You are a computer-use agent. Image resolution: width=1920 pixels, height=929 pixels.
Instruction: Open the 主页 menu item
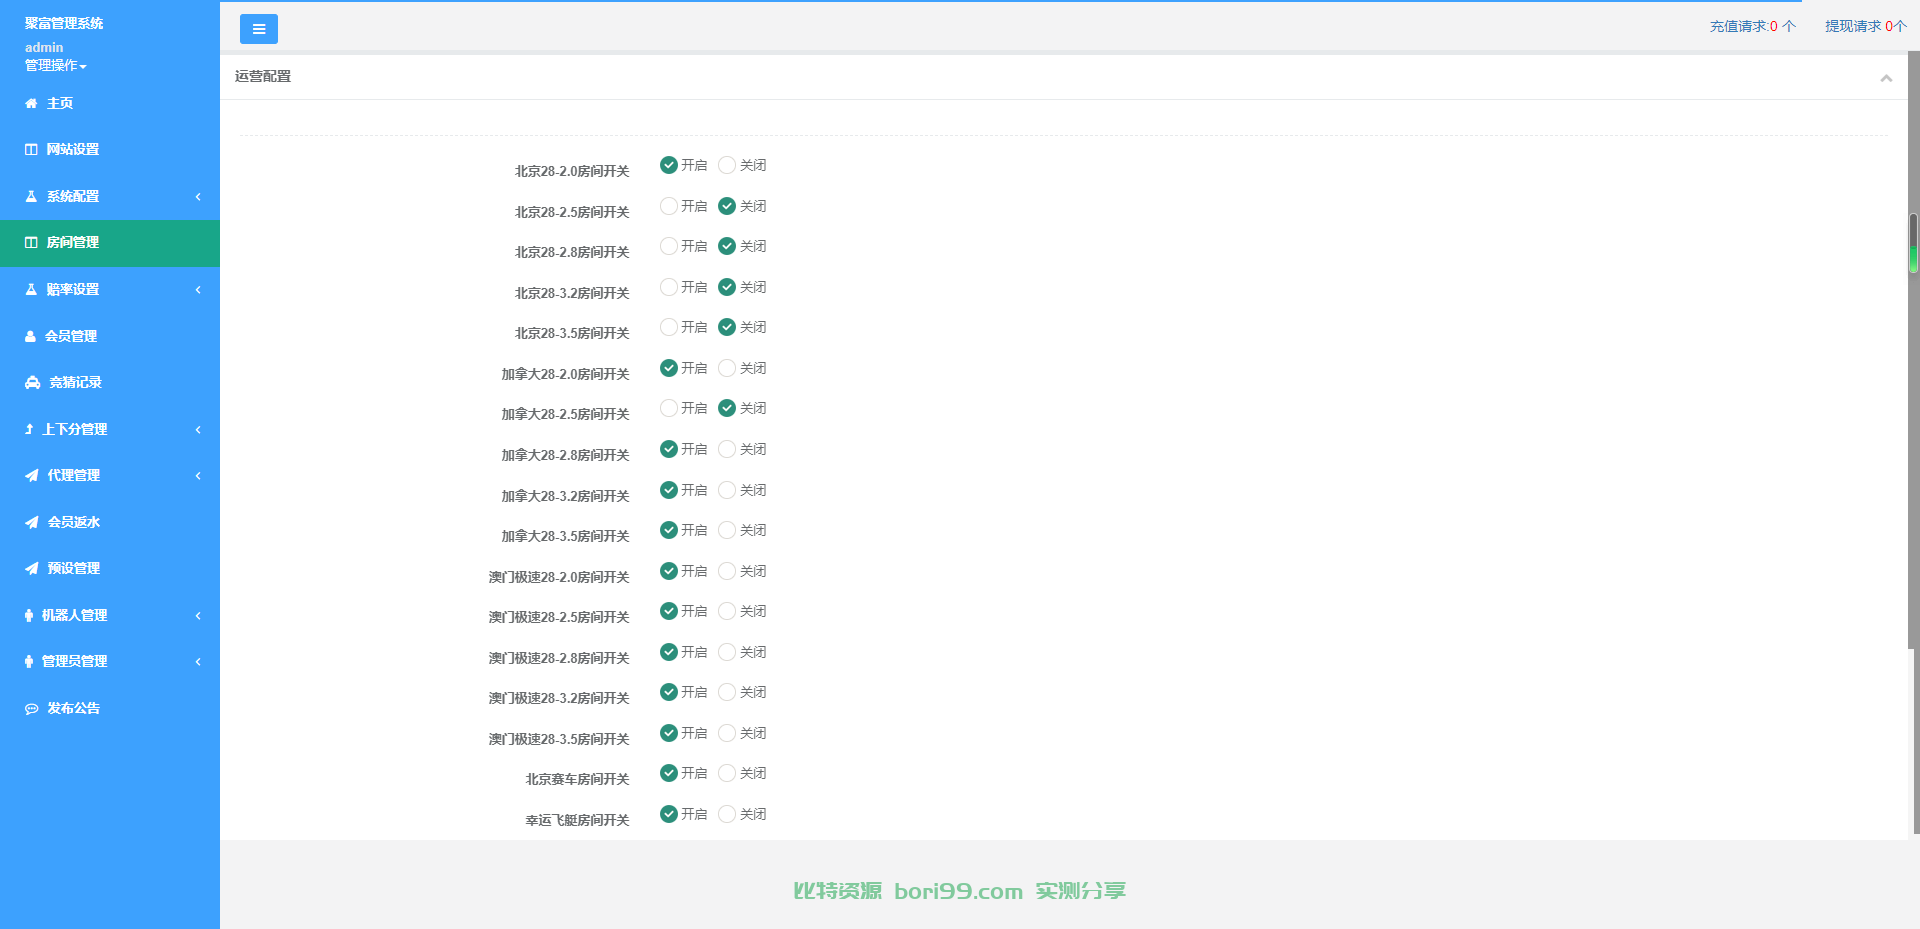[110, 103]
